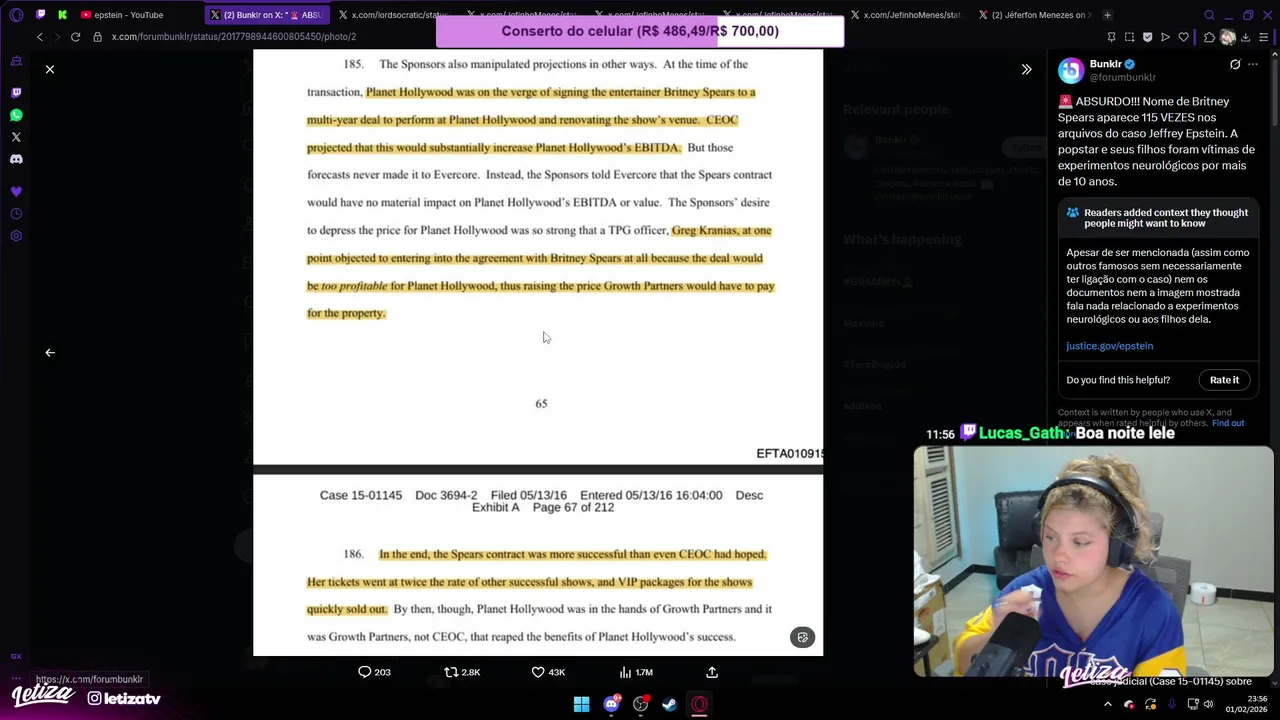Click the Rate it button

coord(1224,380)
